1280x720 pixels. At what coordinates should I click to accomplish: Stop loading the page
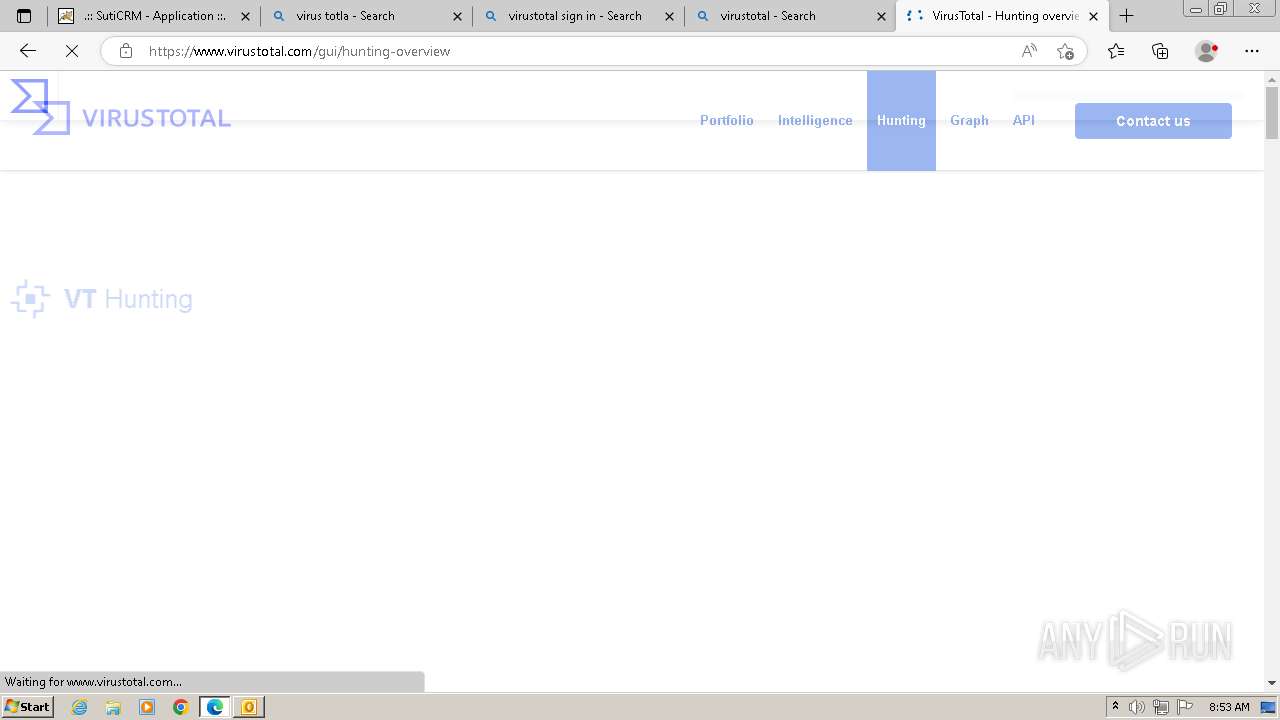(72, 51)
